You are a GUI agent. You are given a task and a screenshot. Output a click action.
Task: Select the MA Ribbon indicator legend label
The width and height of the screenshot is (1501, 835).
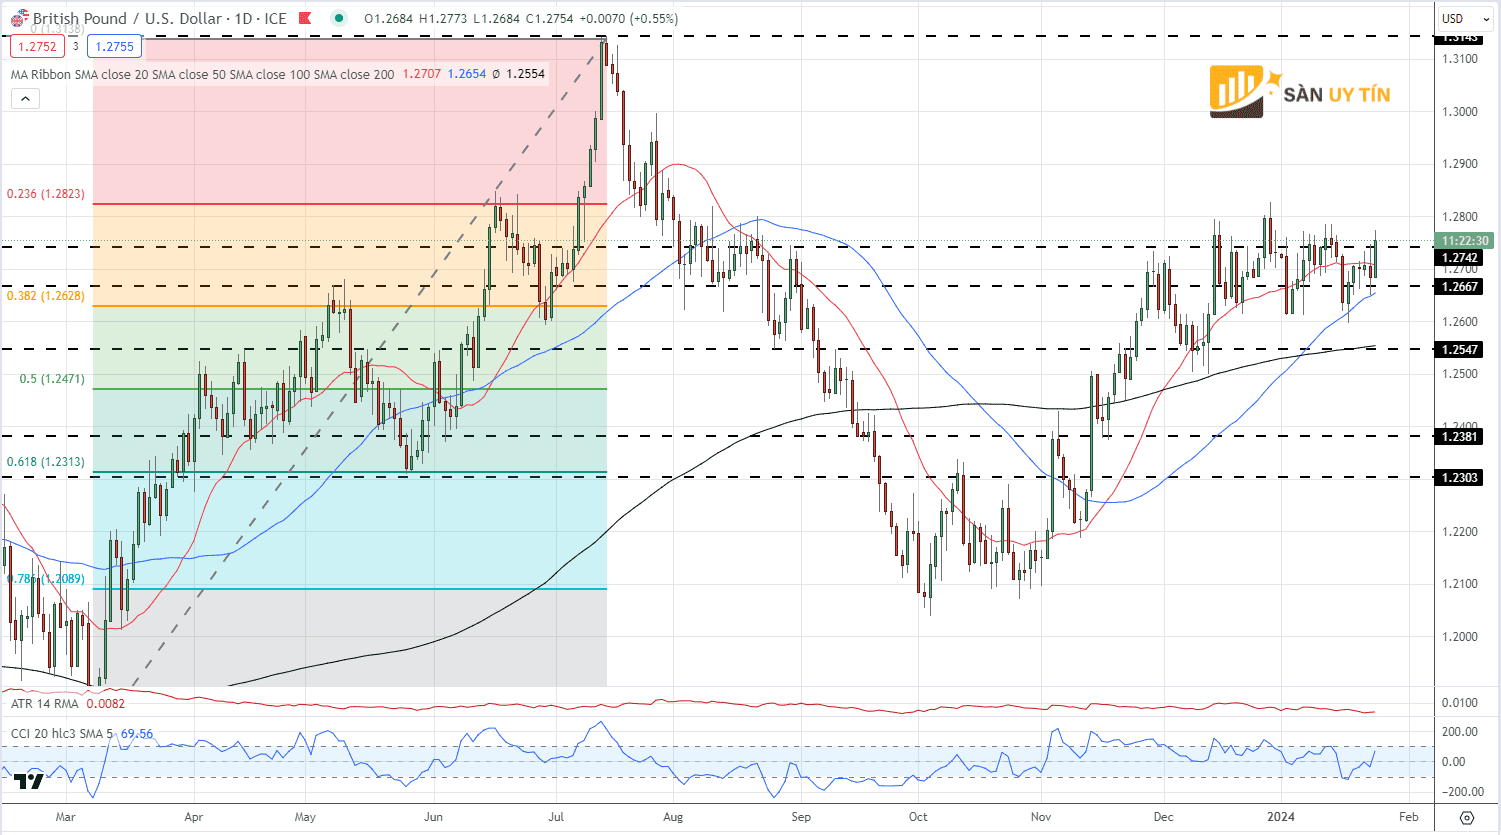click(203, 74)
